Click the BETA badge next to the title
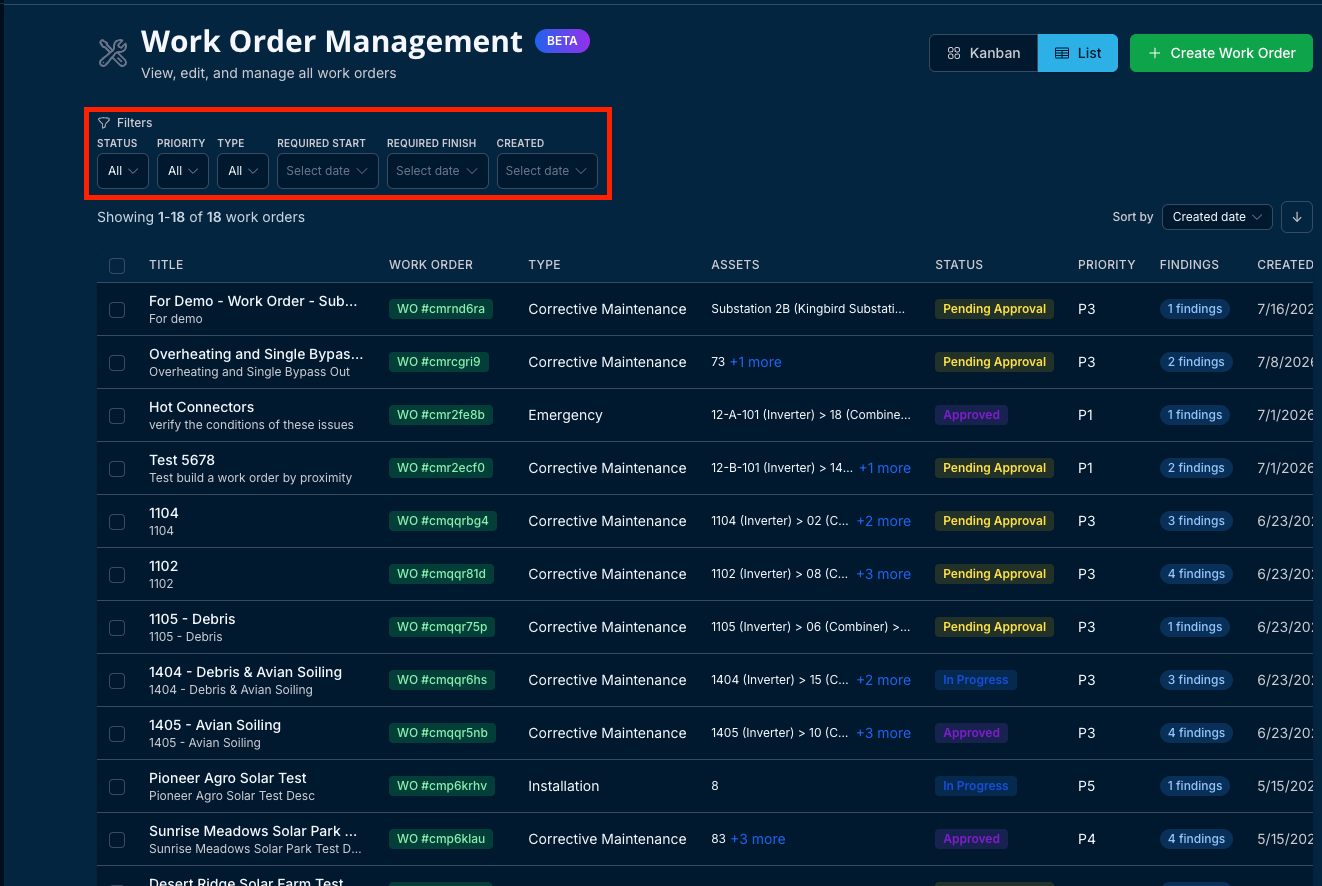This screenshot has width=1322, height=886. coord(562,41)
